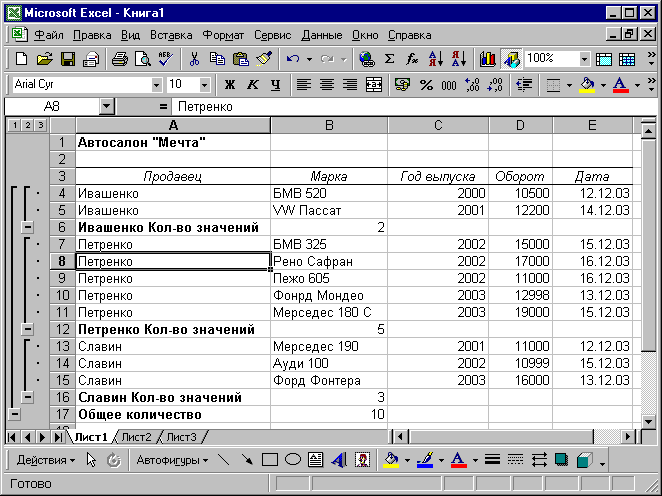Open Print Preview with the magnifier icon
The image size is (662, 496).
click(143, 59)
